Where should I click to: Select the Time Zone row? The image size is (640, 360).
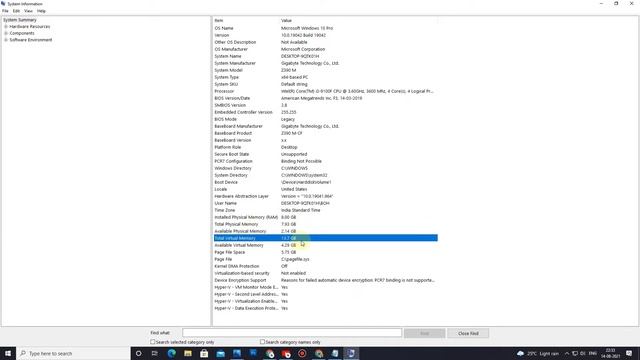pyautogui.click(x=325, y=210)
